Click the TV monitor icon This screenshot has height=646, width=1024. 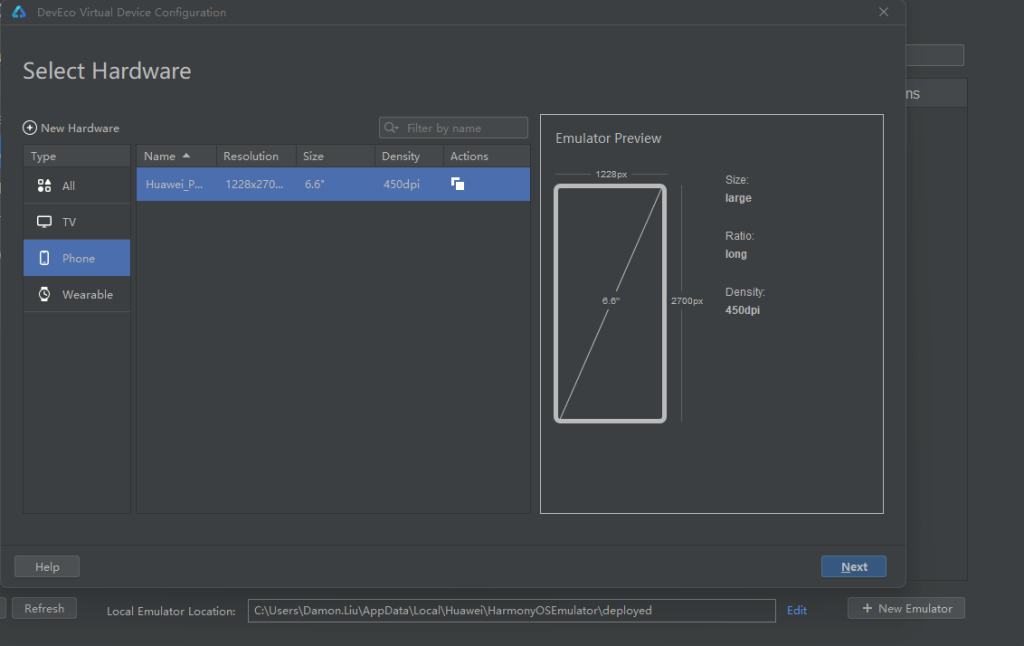[44, 222]
